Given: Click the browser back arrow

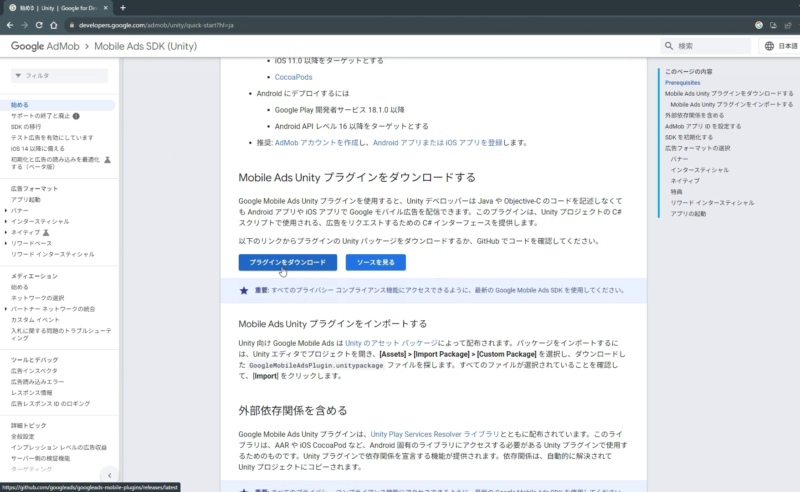Looking at the screenshot, I should (11, 24).
